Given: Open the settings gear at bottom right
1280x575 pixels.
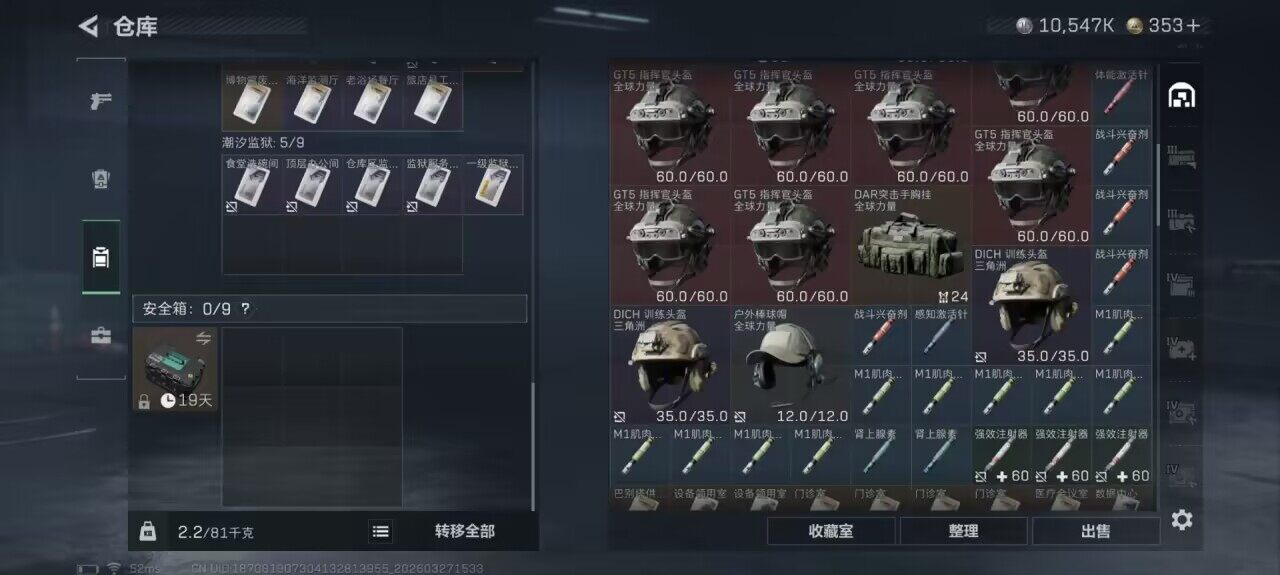Looking at the screenshot, I should point(1182,520).
